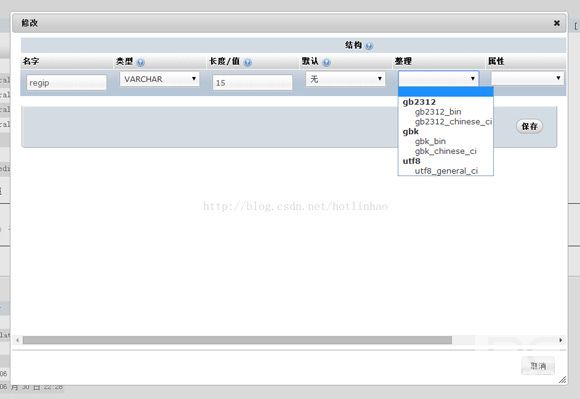The width and height of the screenshot is (580, 399).
Task: Click the 保存 save button
Action: (x=529, y=126)
